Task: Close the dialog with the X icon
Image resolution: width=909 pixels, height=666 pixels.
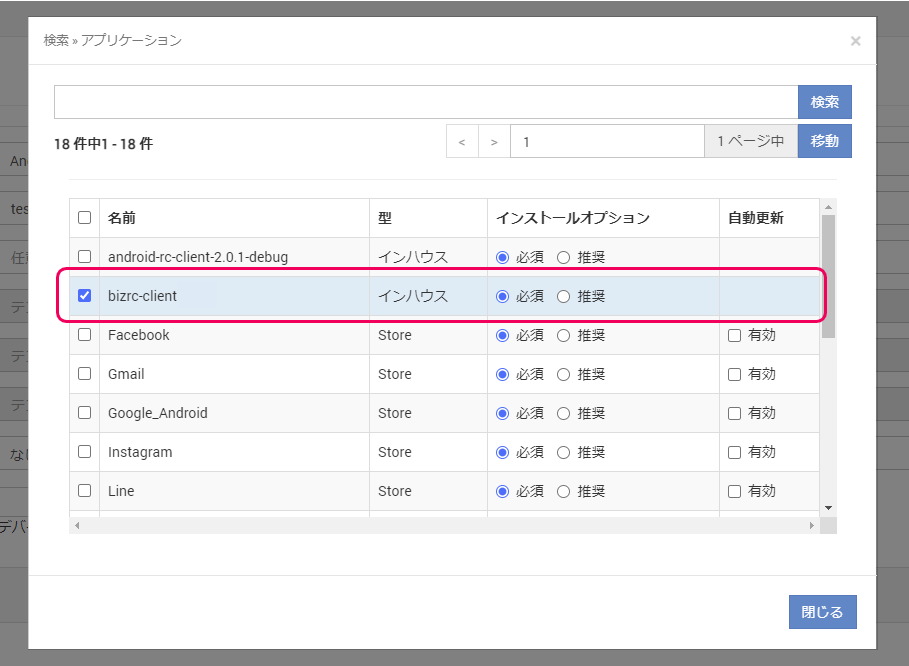Action: click(855, 41)
